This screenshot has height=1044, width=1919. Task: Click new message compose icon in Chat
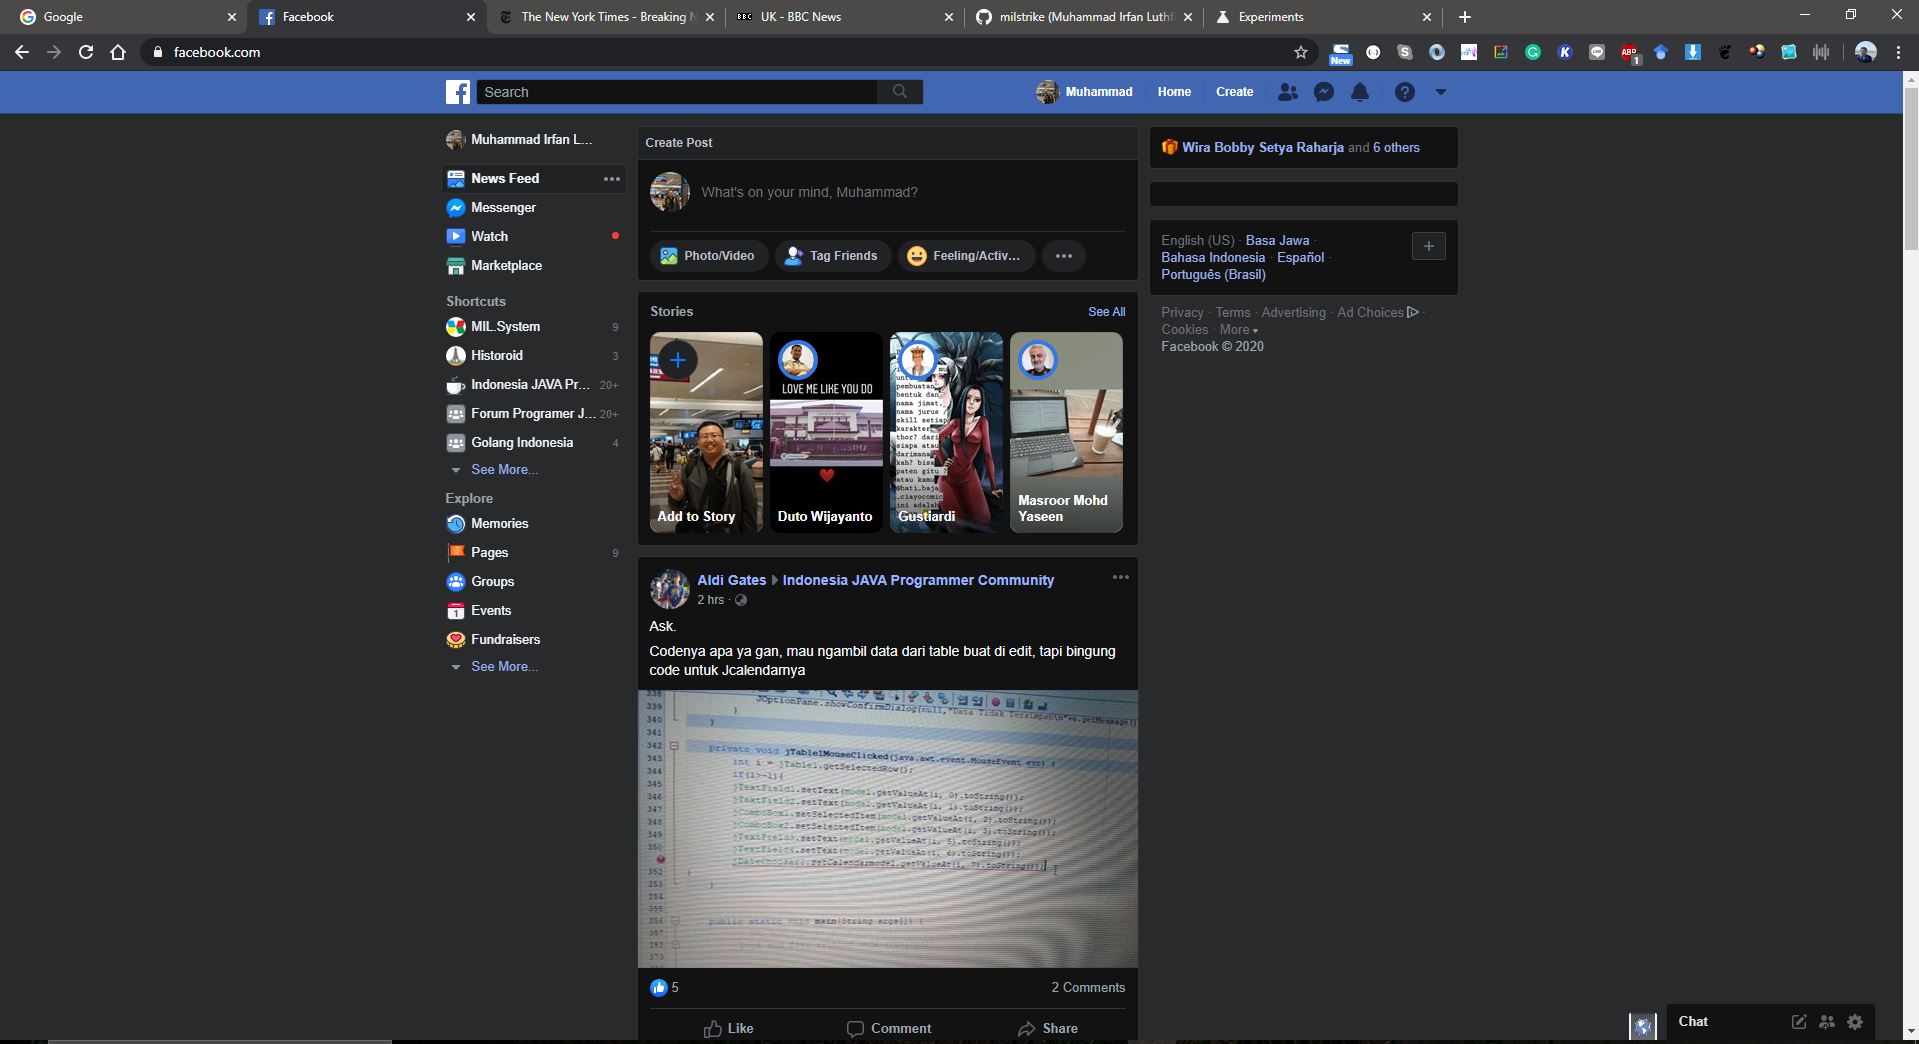1798,1021
